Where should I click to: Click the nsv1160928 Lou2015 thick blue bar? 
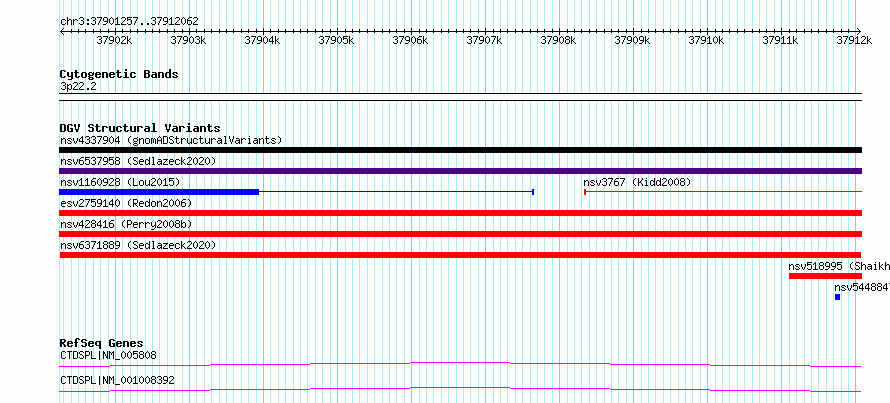coord(159,192)
